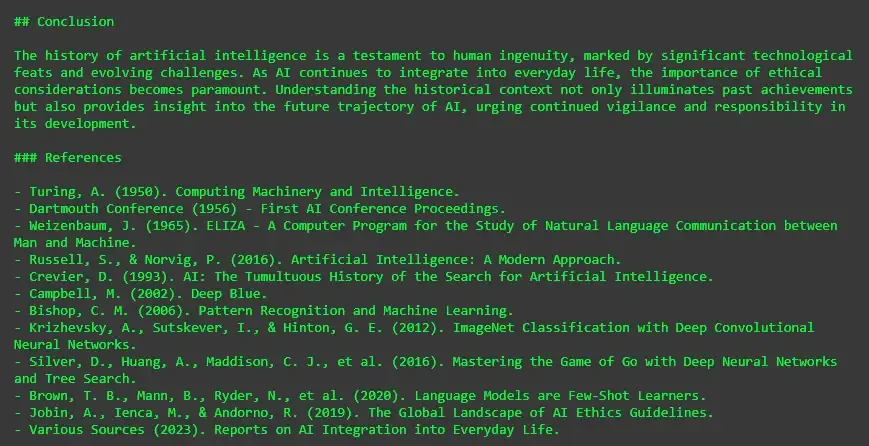
Task: Click the Weizenbaum, J. (1965) ELIZA reference
Action: (426, 234)
